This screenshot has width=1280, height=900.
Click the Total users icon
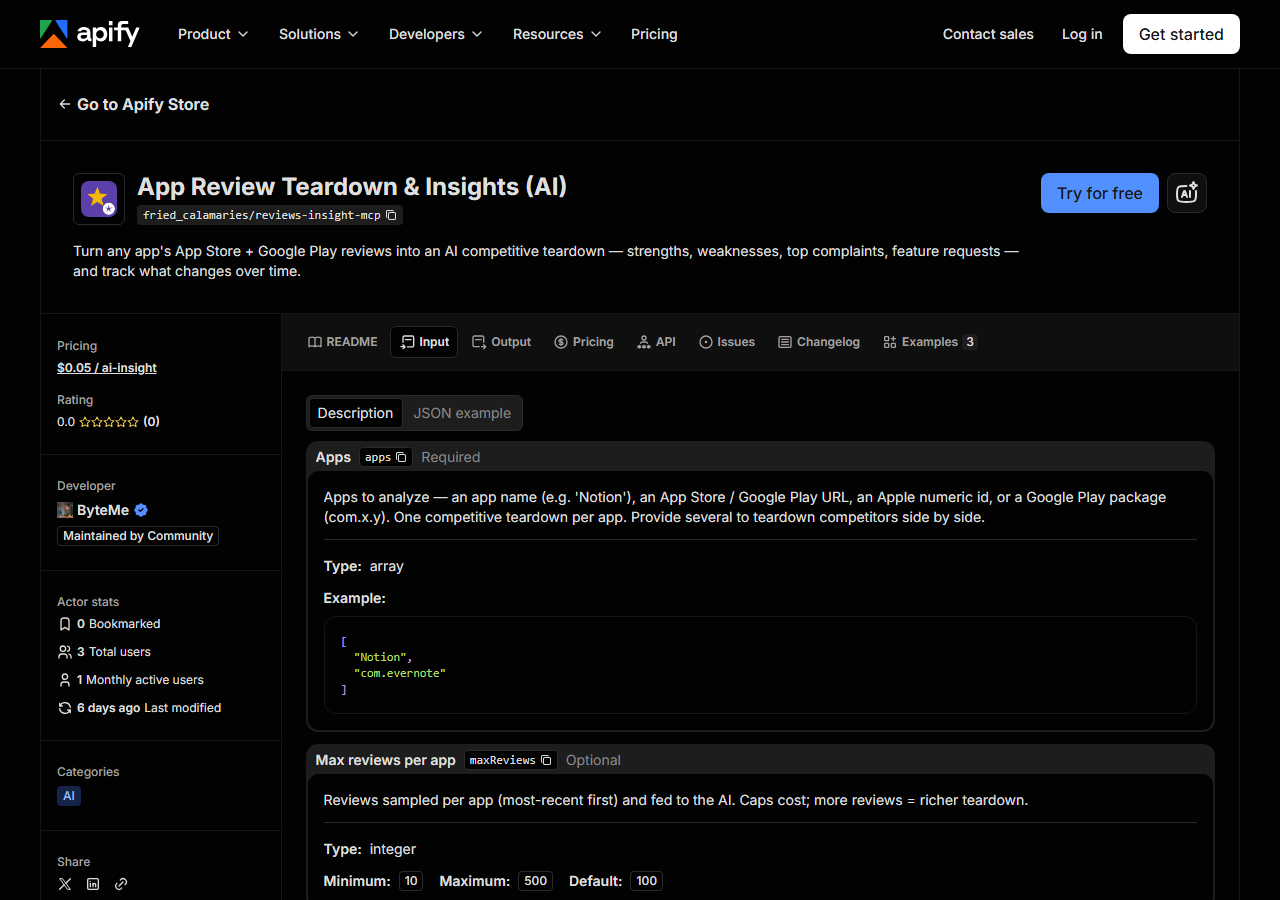pyautogui.click(x=65, y=652)
